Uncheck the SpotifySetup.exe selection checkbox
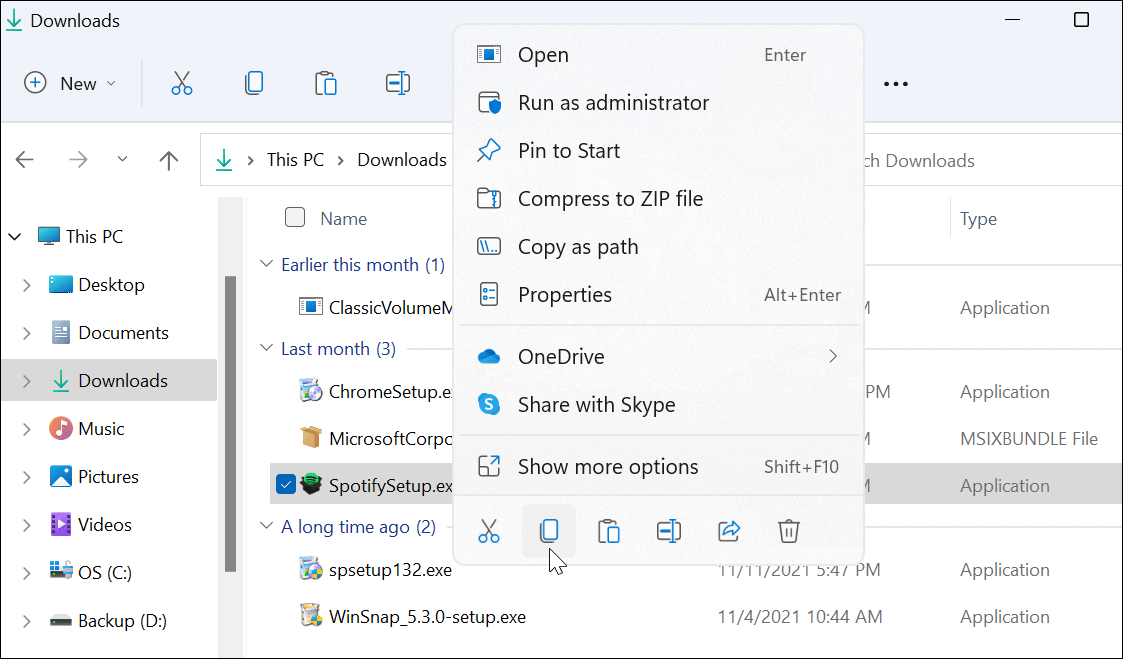This screenshot has width=1123, height=659. (286, 484)
